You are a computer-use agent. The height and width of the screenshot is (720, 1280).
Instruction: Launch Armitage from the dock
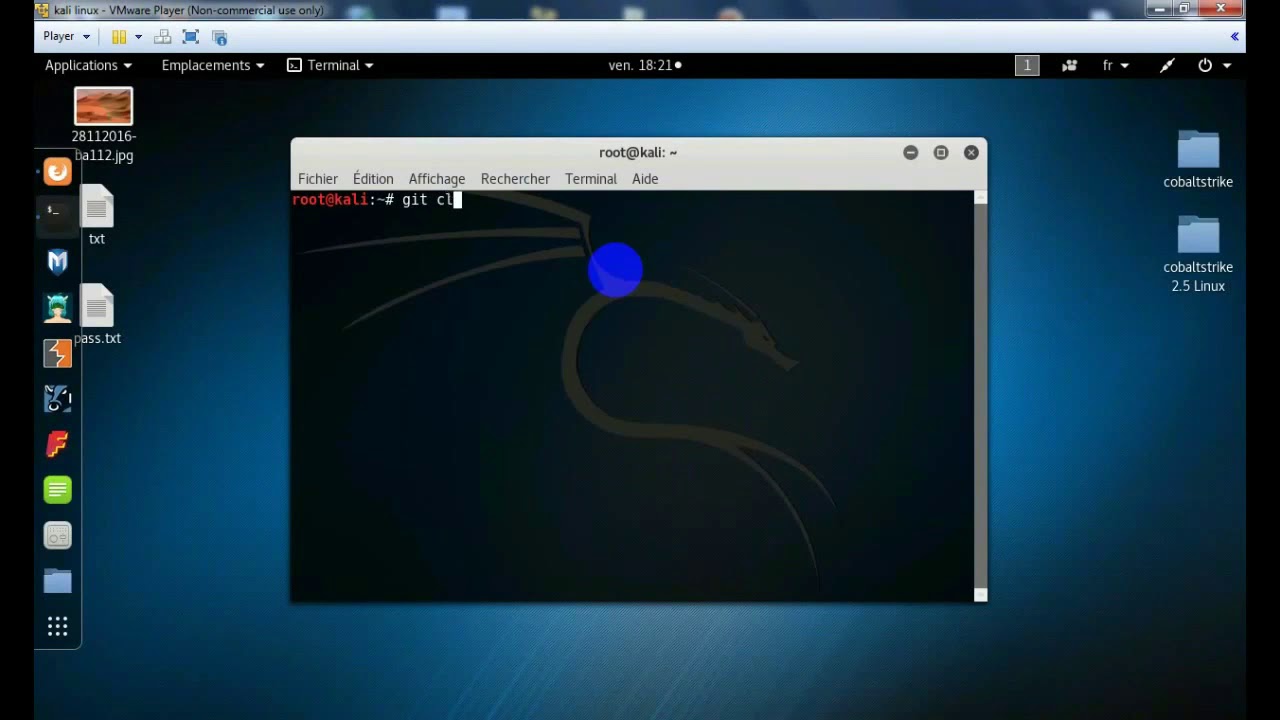58,308
